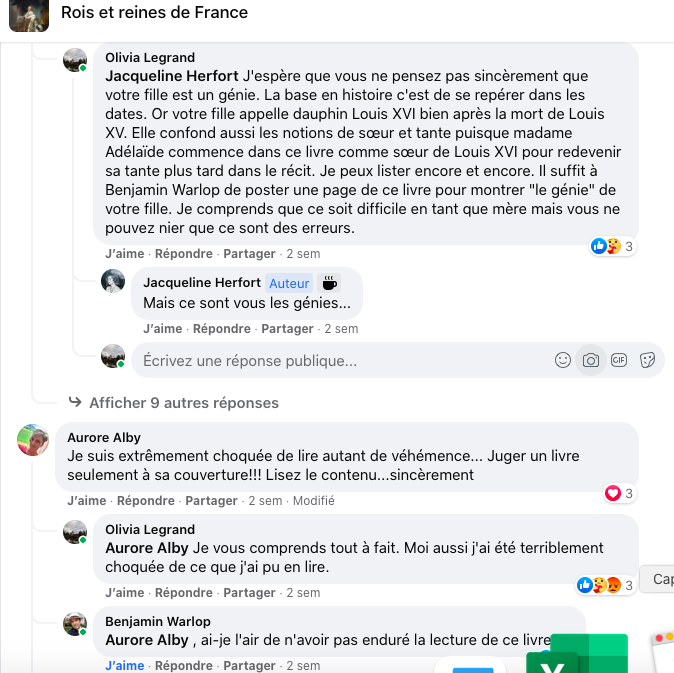
Task: Reply to Aurore Alby's comment via Répondre
Action: click(x=146, y=501)
